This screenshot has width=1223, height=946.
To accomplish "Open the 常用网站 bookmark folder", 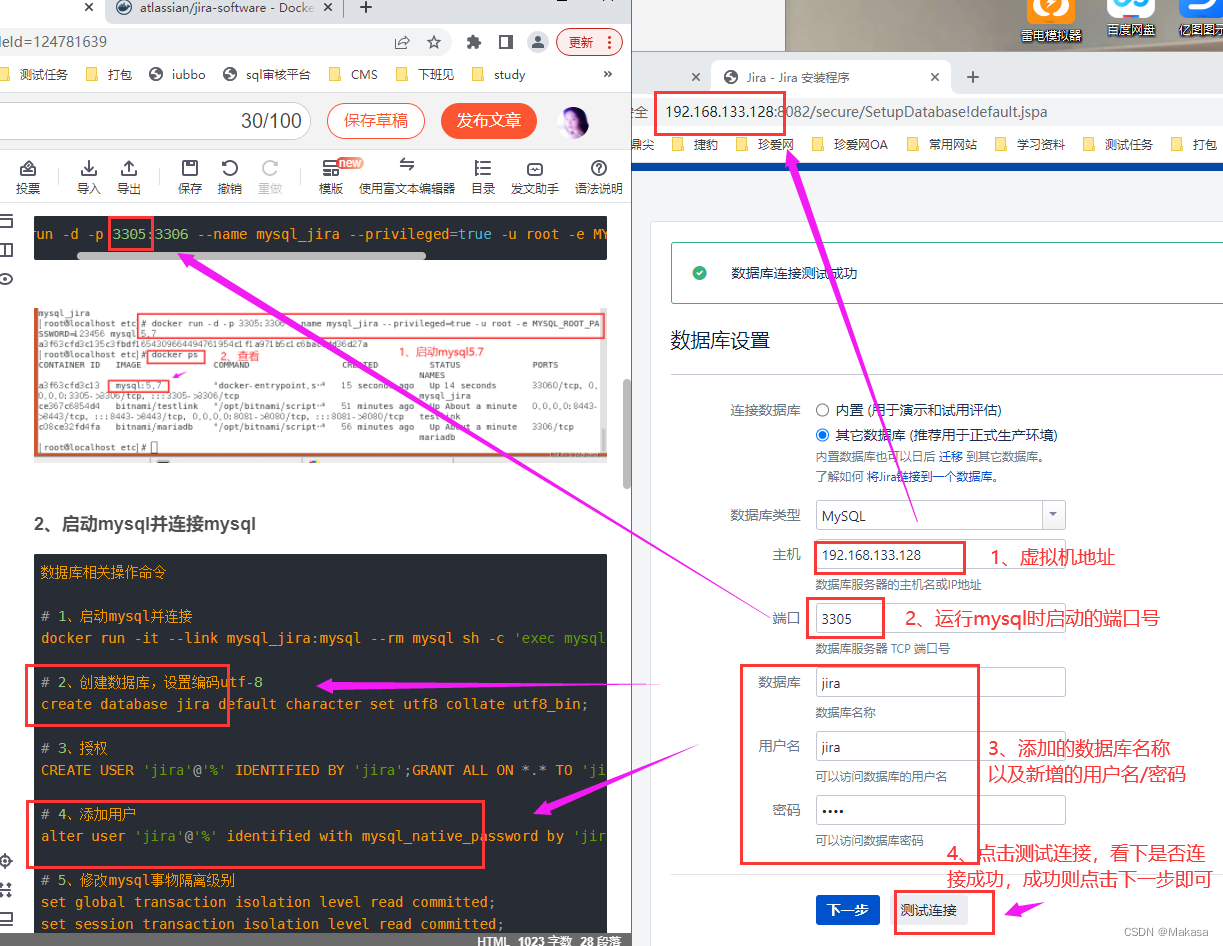I will [x=942, y=144].
